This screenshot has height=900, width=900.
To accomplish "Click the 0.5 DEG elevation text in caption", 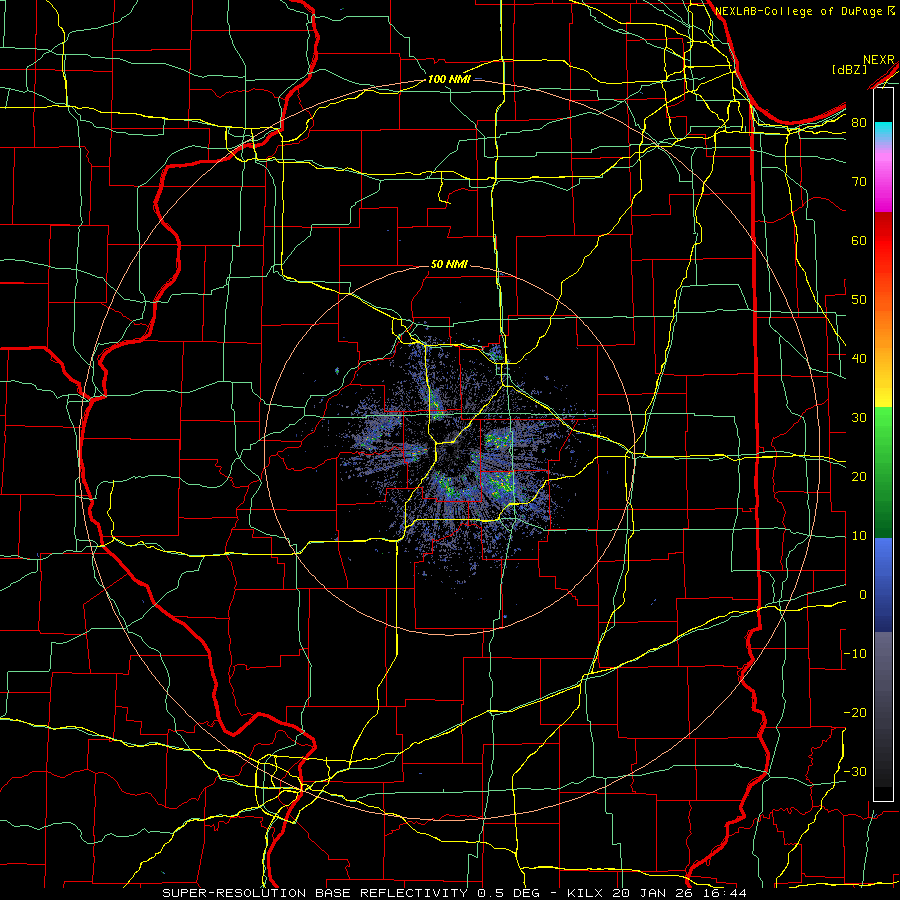I will 509,893.
